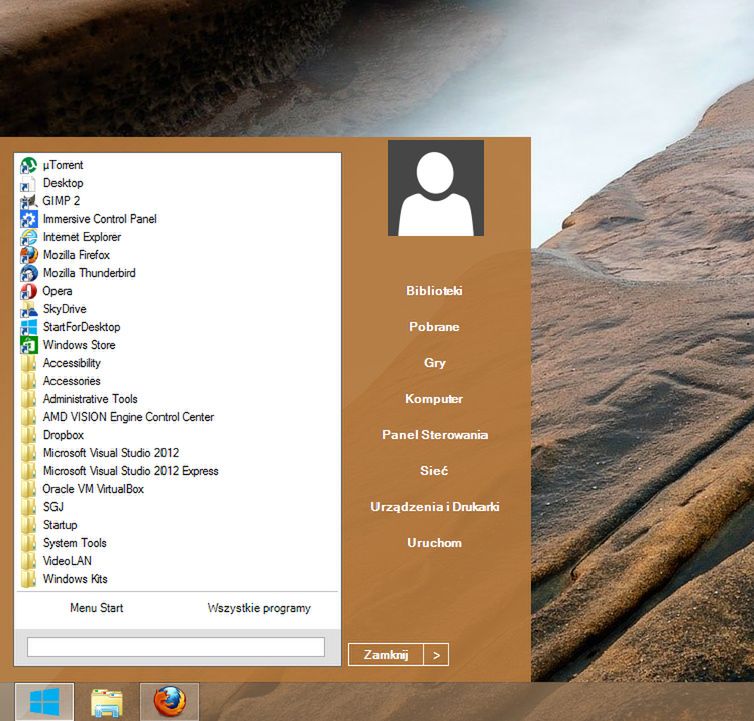Click the Administrative Tools folder icon

click(x=28, y=399)
